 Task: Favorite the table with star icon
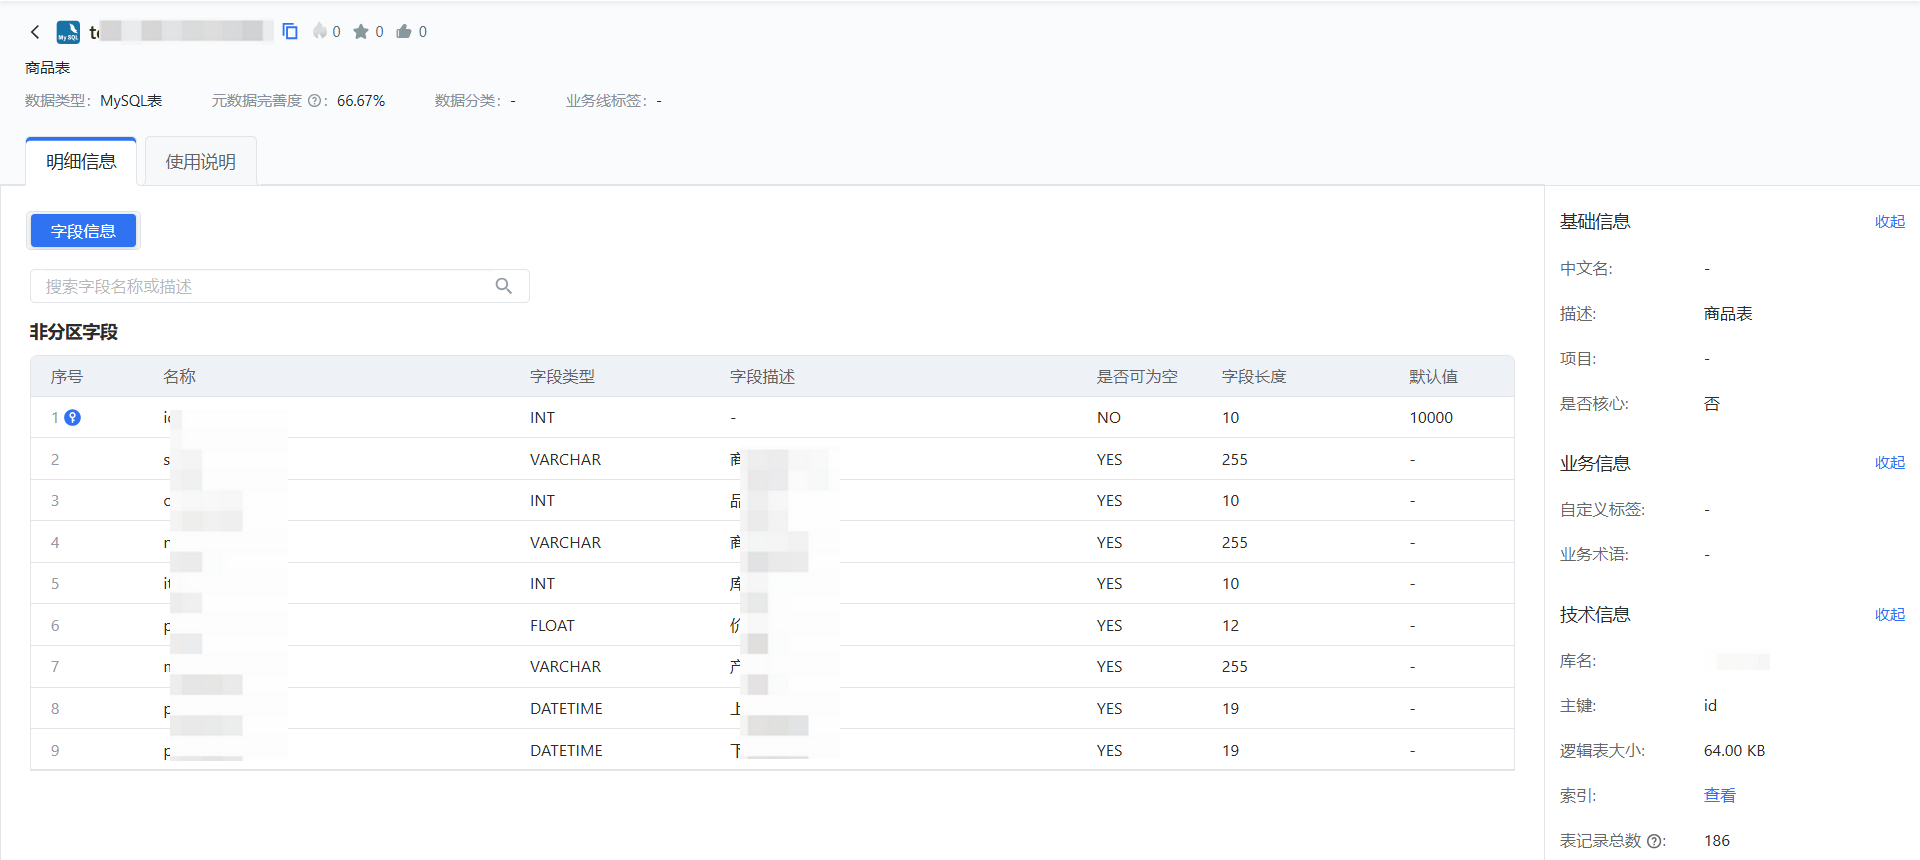[361, 32]
